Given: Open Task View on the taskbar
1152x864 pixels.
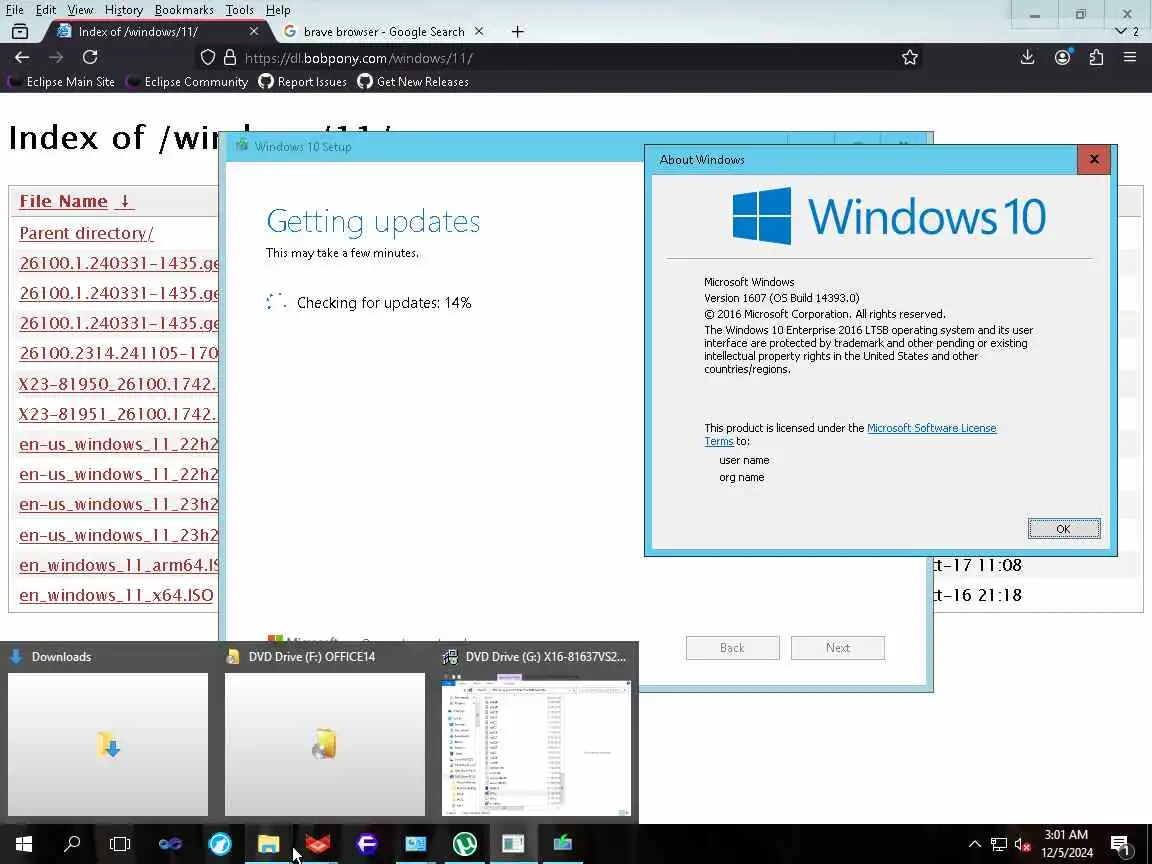Looking at the screenshot, I should [120, 843].
